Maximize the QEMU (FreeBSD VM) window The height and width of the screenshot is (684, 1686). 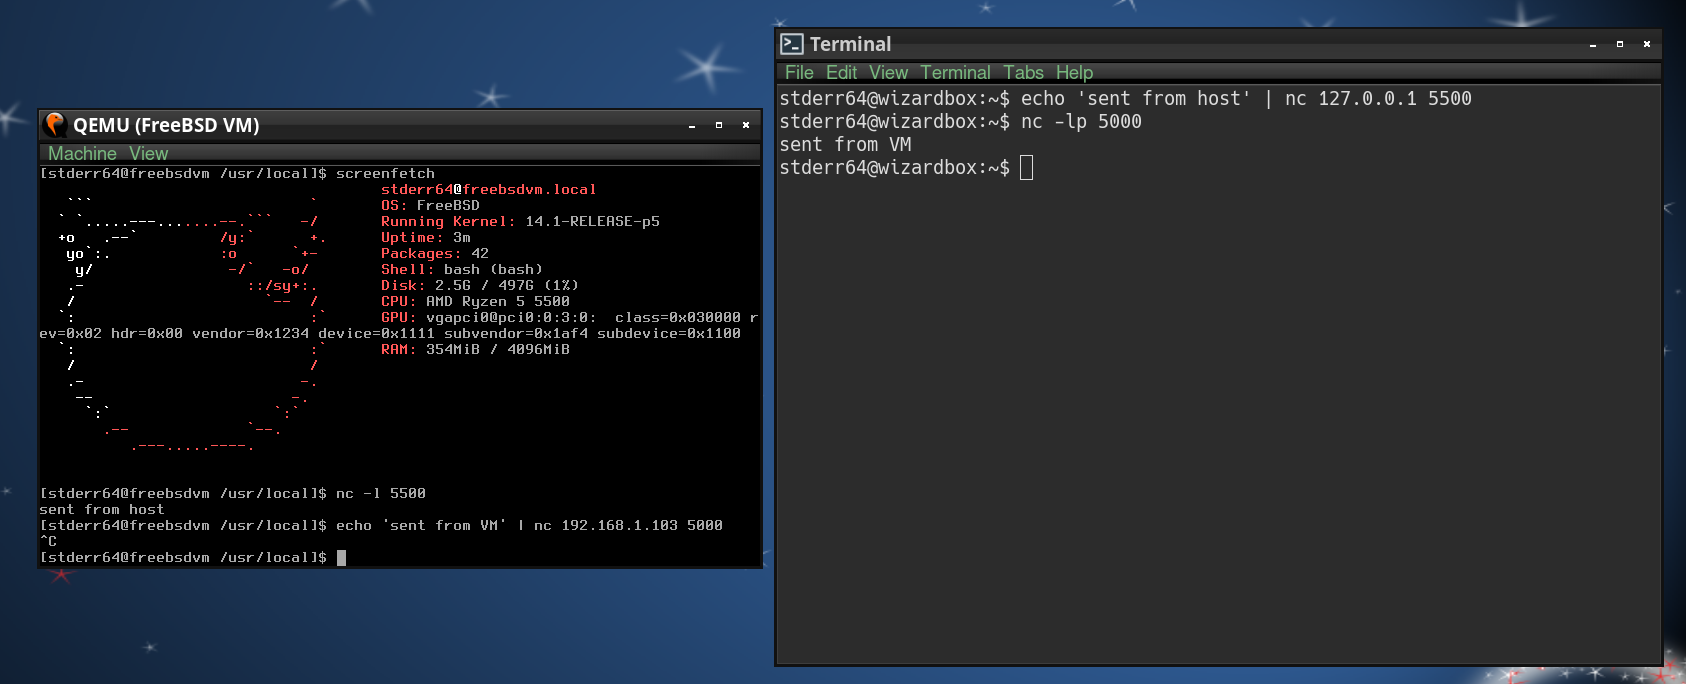[719, 125]
